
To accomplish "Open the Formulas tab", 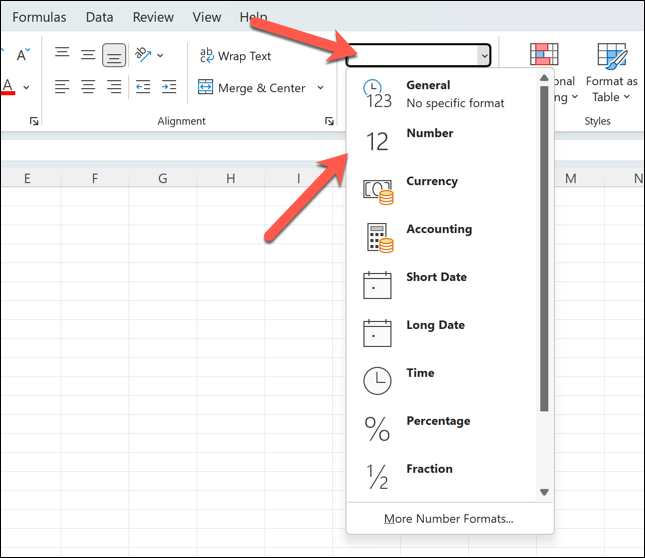I will [x=39, y=17].
